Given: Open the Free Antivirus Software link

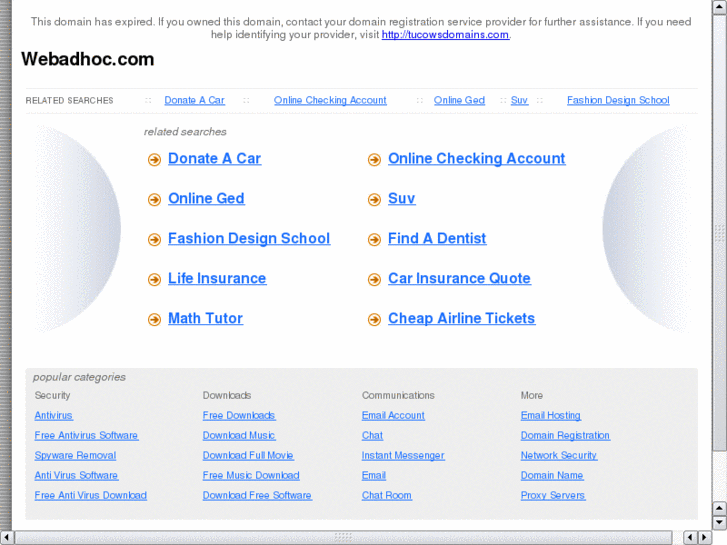Looking at the screenshot, I should pyautogui.click(x=86, y=436).
